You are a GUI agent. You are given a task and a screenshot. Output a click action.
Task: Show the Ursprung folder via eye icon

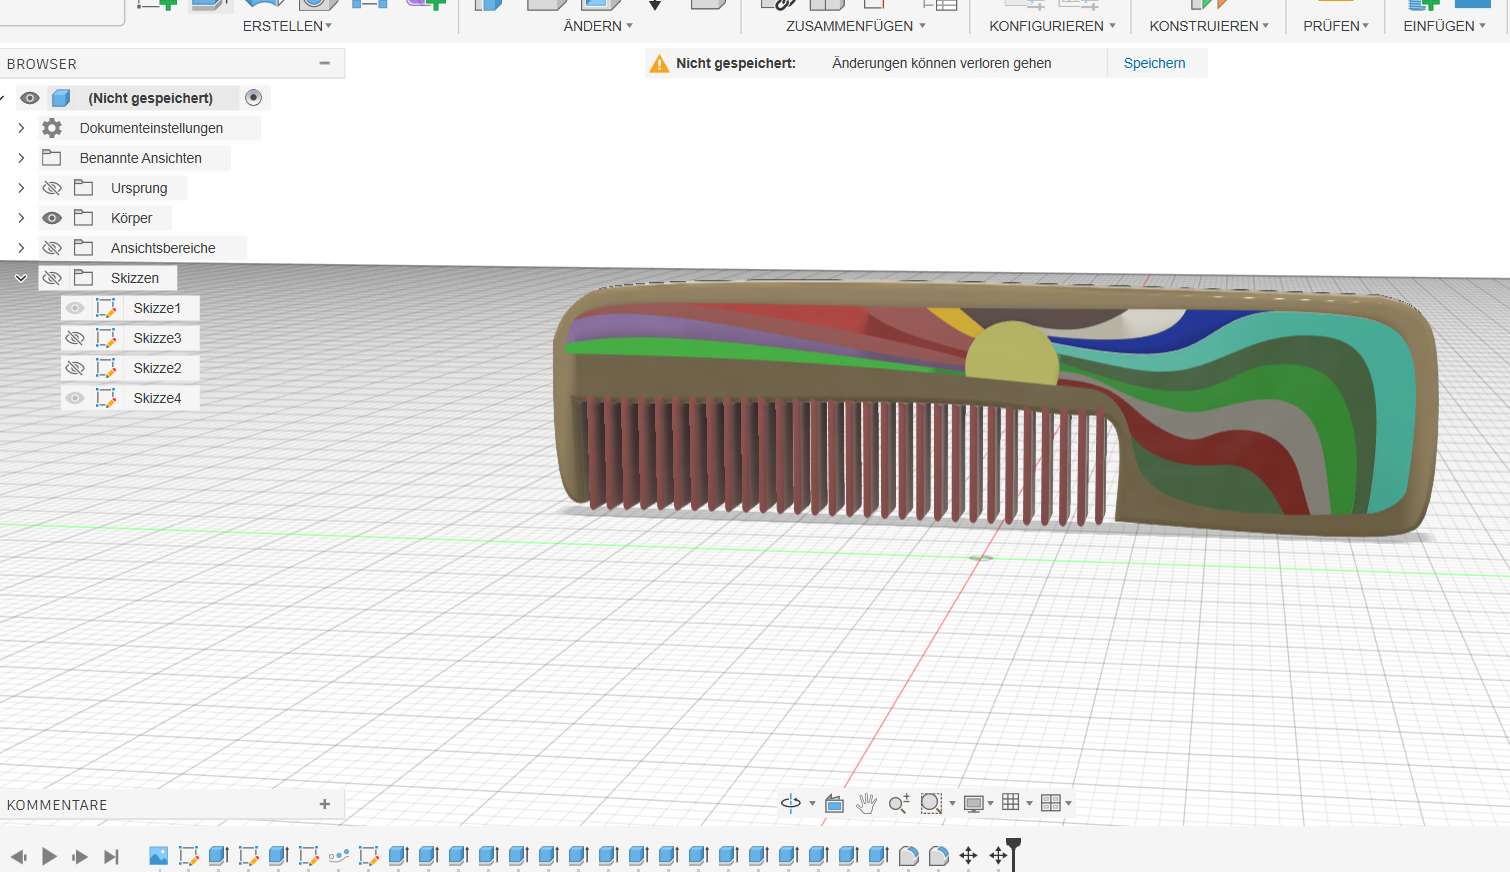52,188
